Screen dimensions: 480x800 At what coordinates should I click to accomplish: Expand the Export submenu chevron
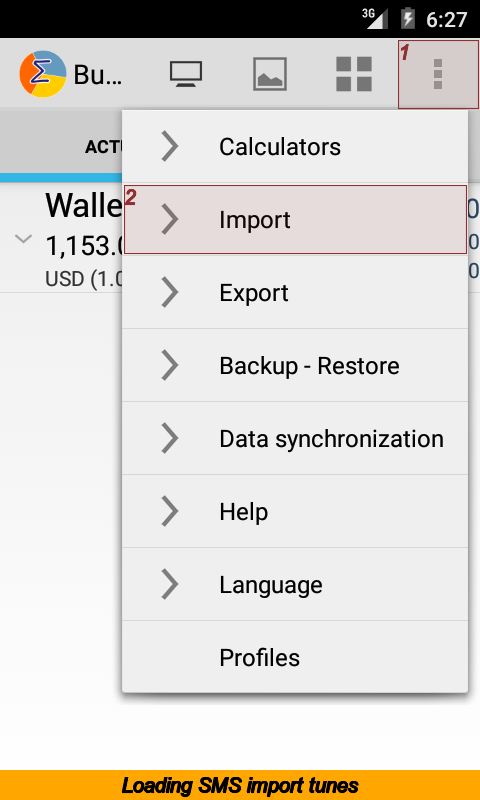click(x=170, y=292)
